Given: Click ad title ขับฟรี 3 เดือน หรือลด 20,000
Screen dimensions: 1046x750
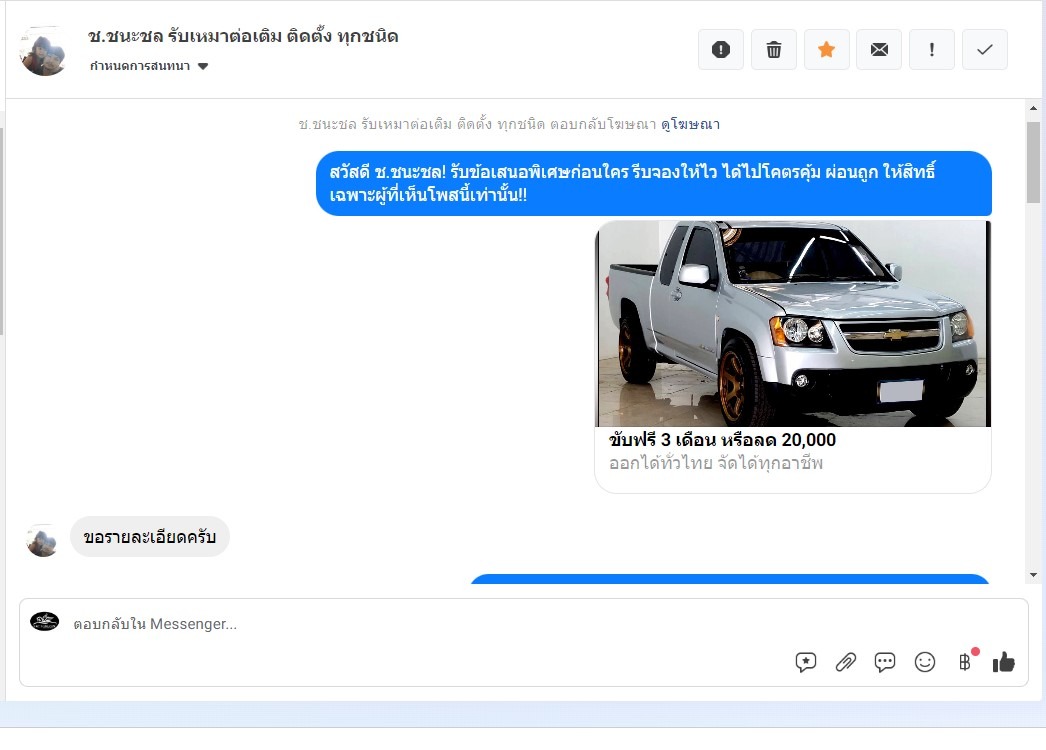Looking at the screenshot, I should tap(722, 440).
